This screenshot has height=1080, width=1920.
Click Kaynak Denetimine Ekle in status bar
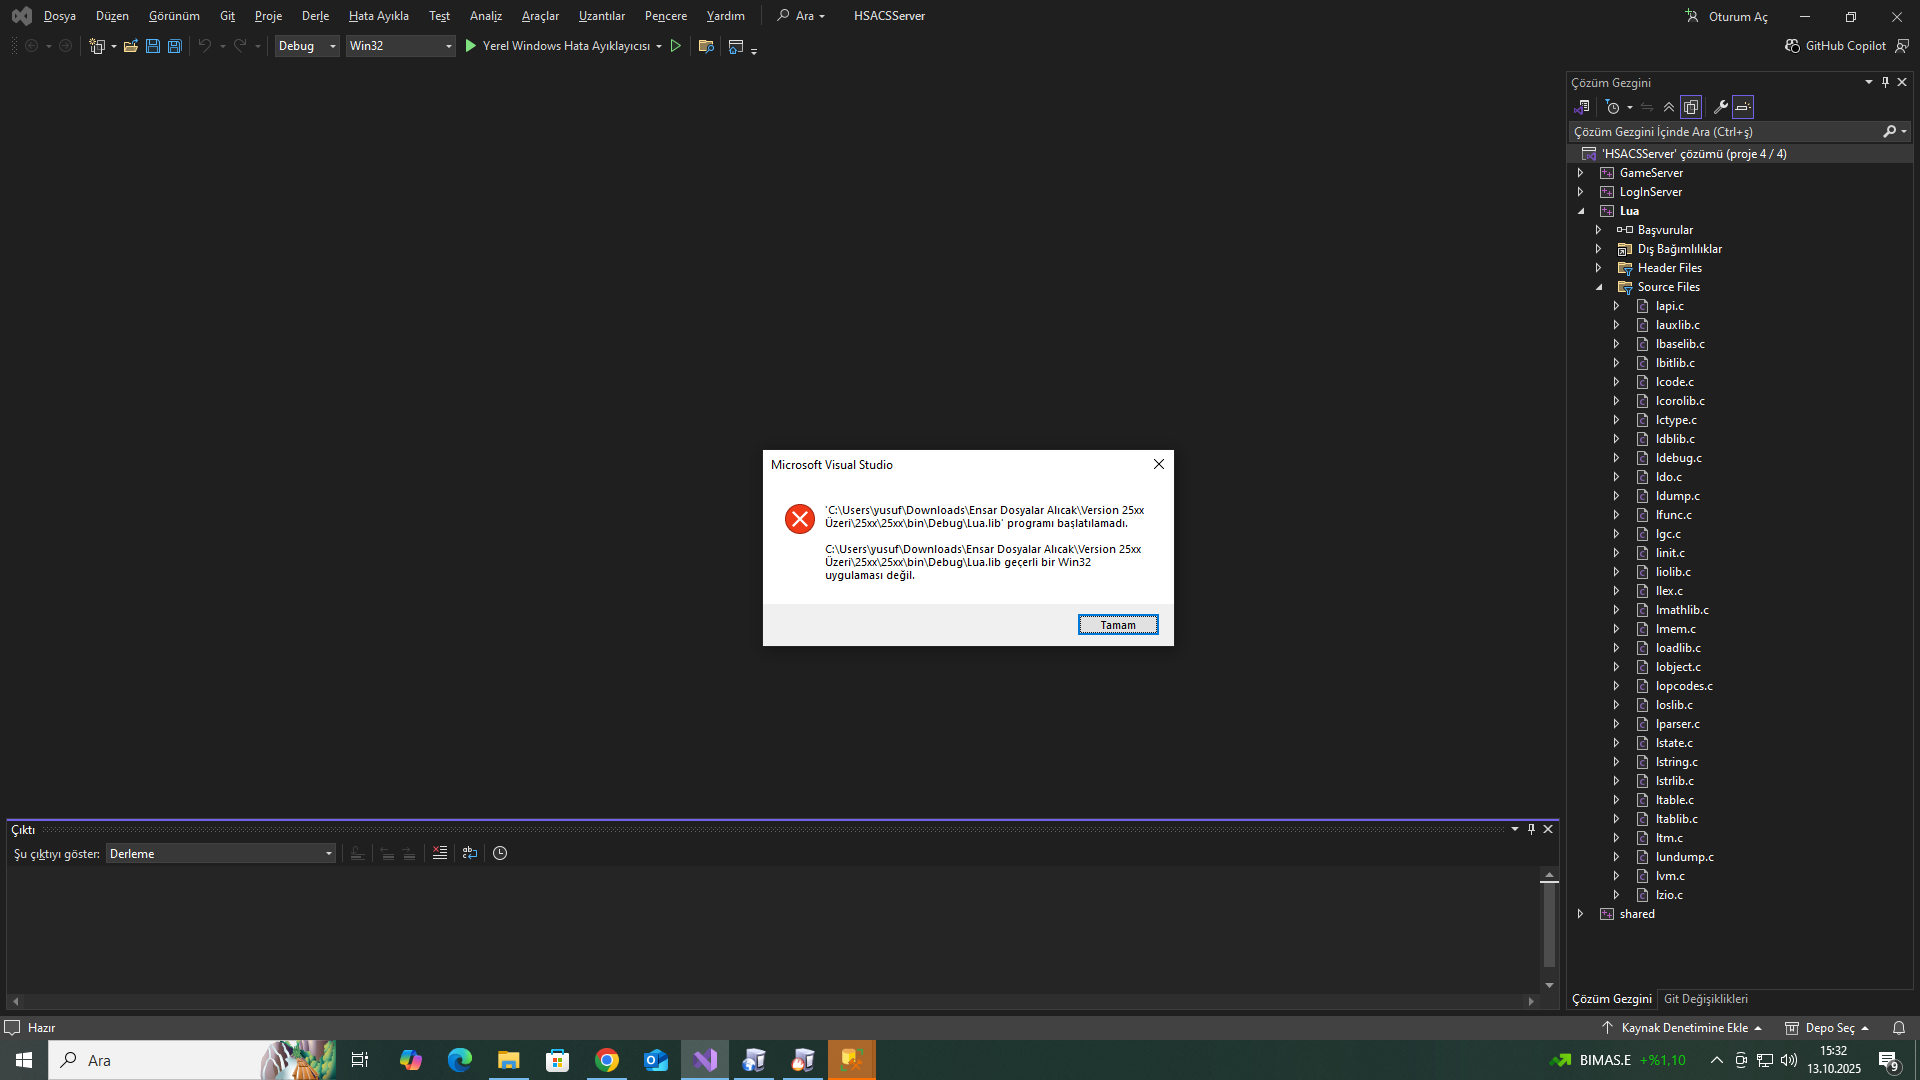coord(1683,1028)
